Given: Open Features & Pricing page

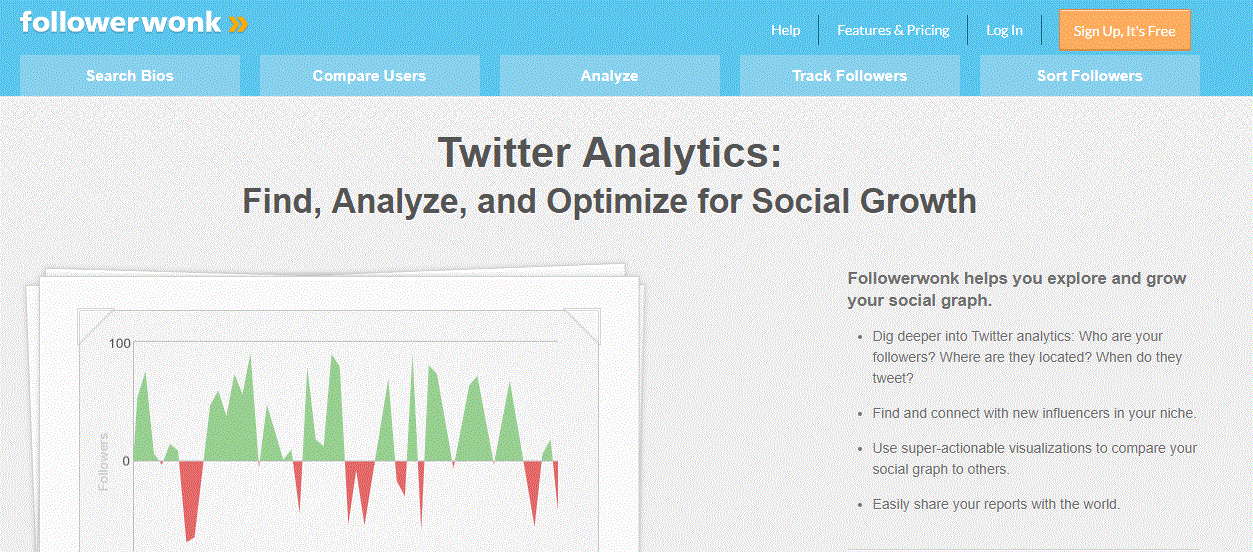Looking at the screenshot, I should [x=893, y=30].
